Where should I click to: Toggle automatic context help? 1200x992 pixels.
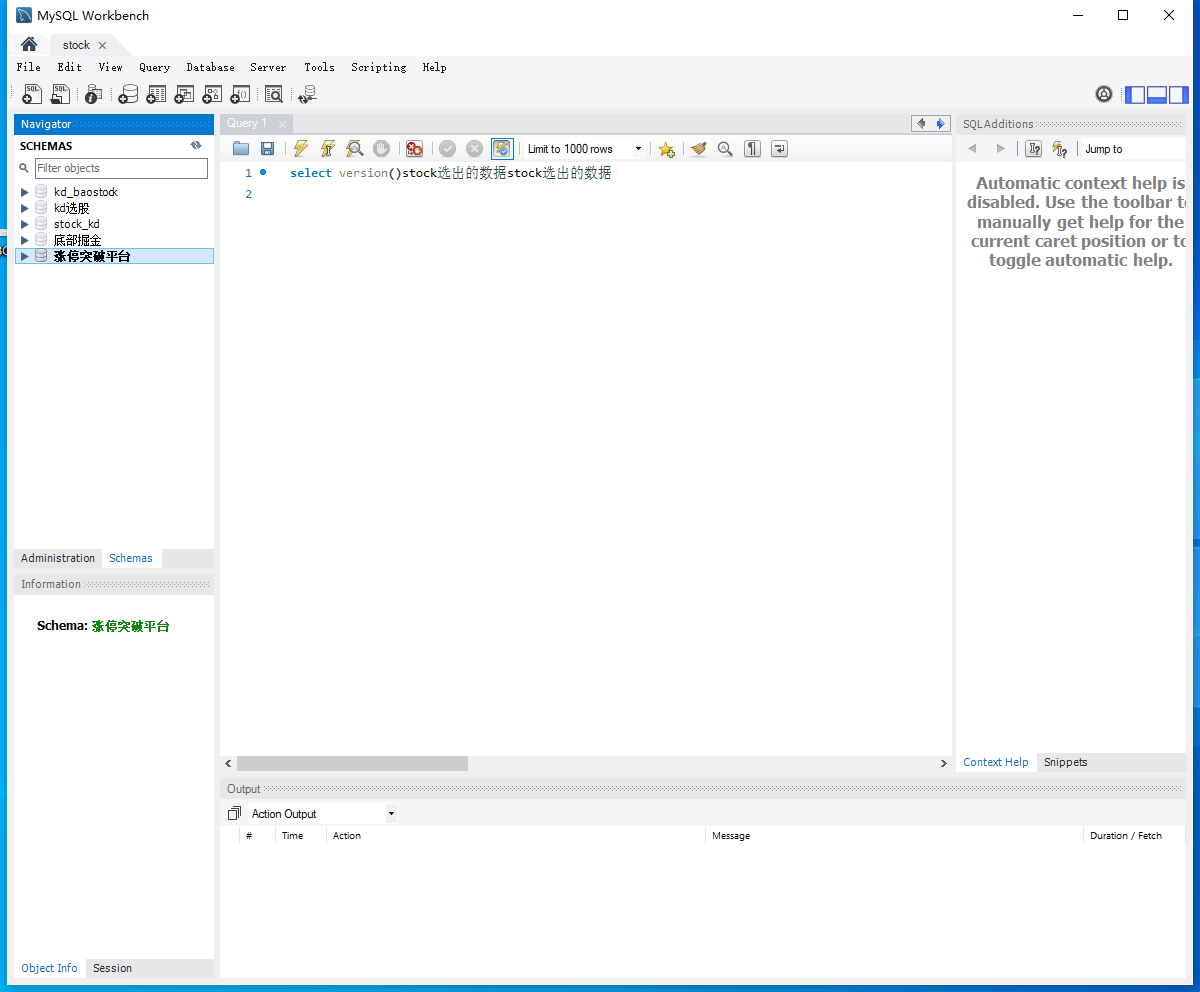tap(1060, 149)
